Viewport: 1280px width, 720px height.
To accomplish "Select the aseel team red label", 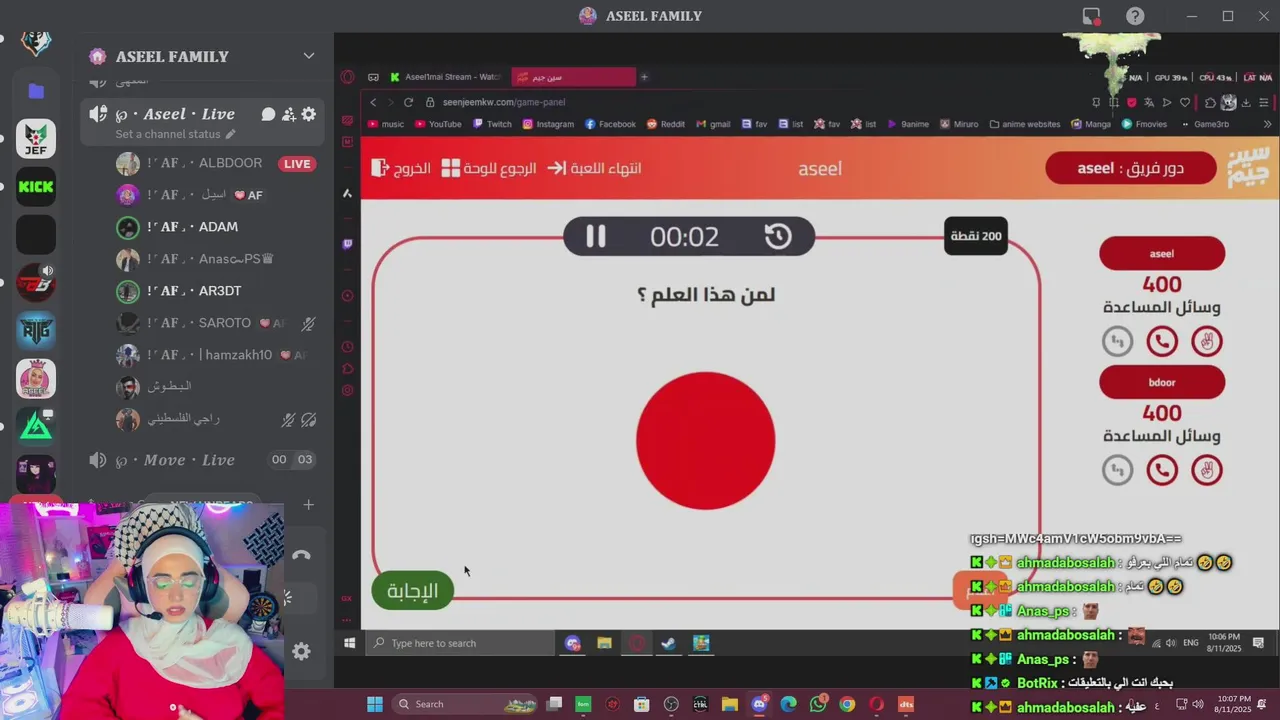I will [x=1162, y=253].
